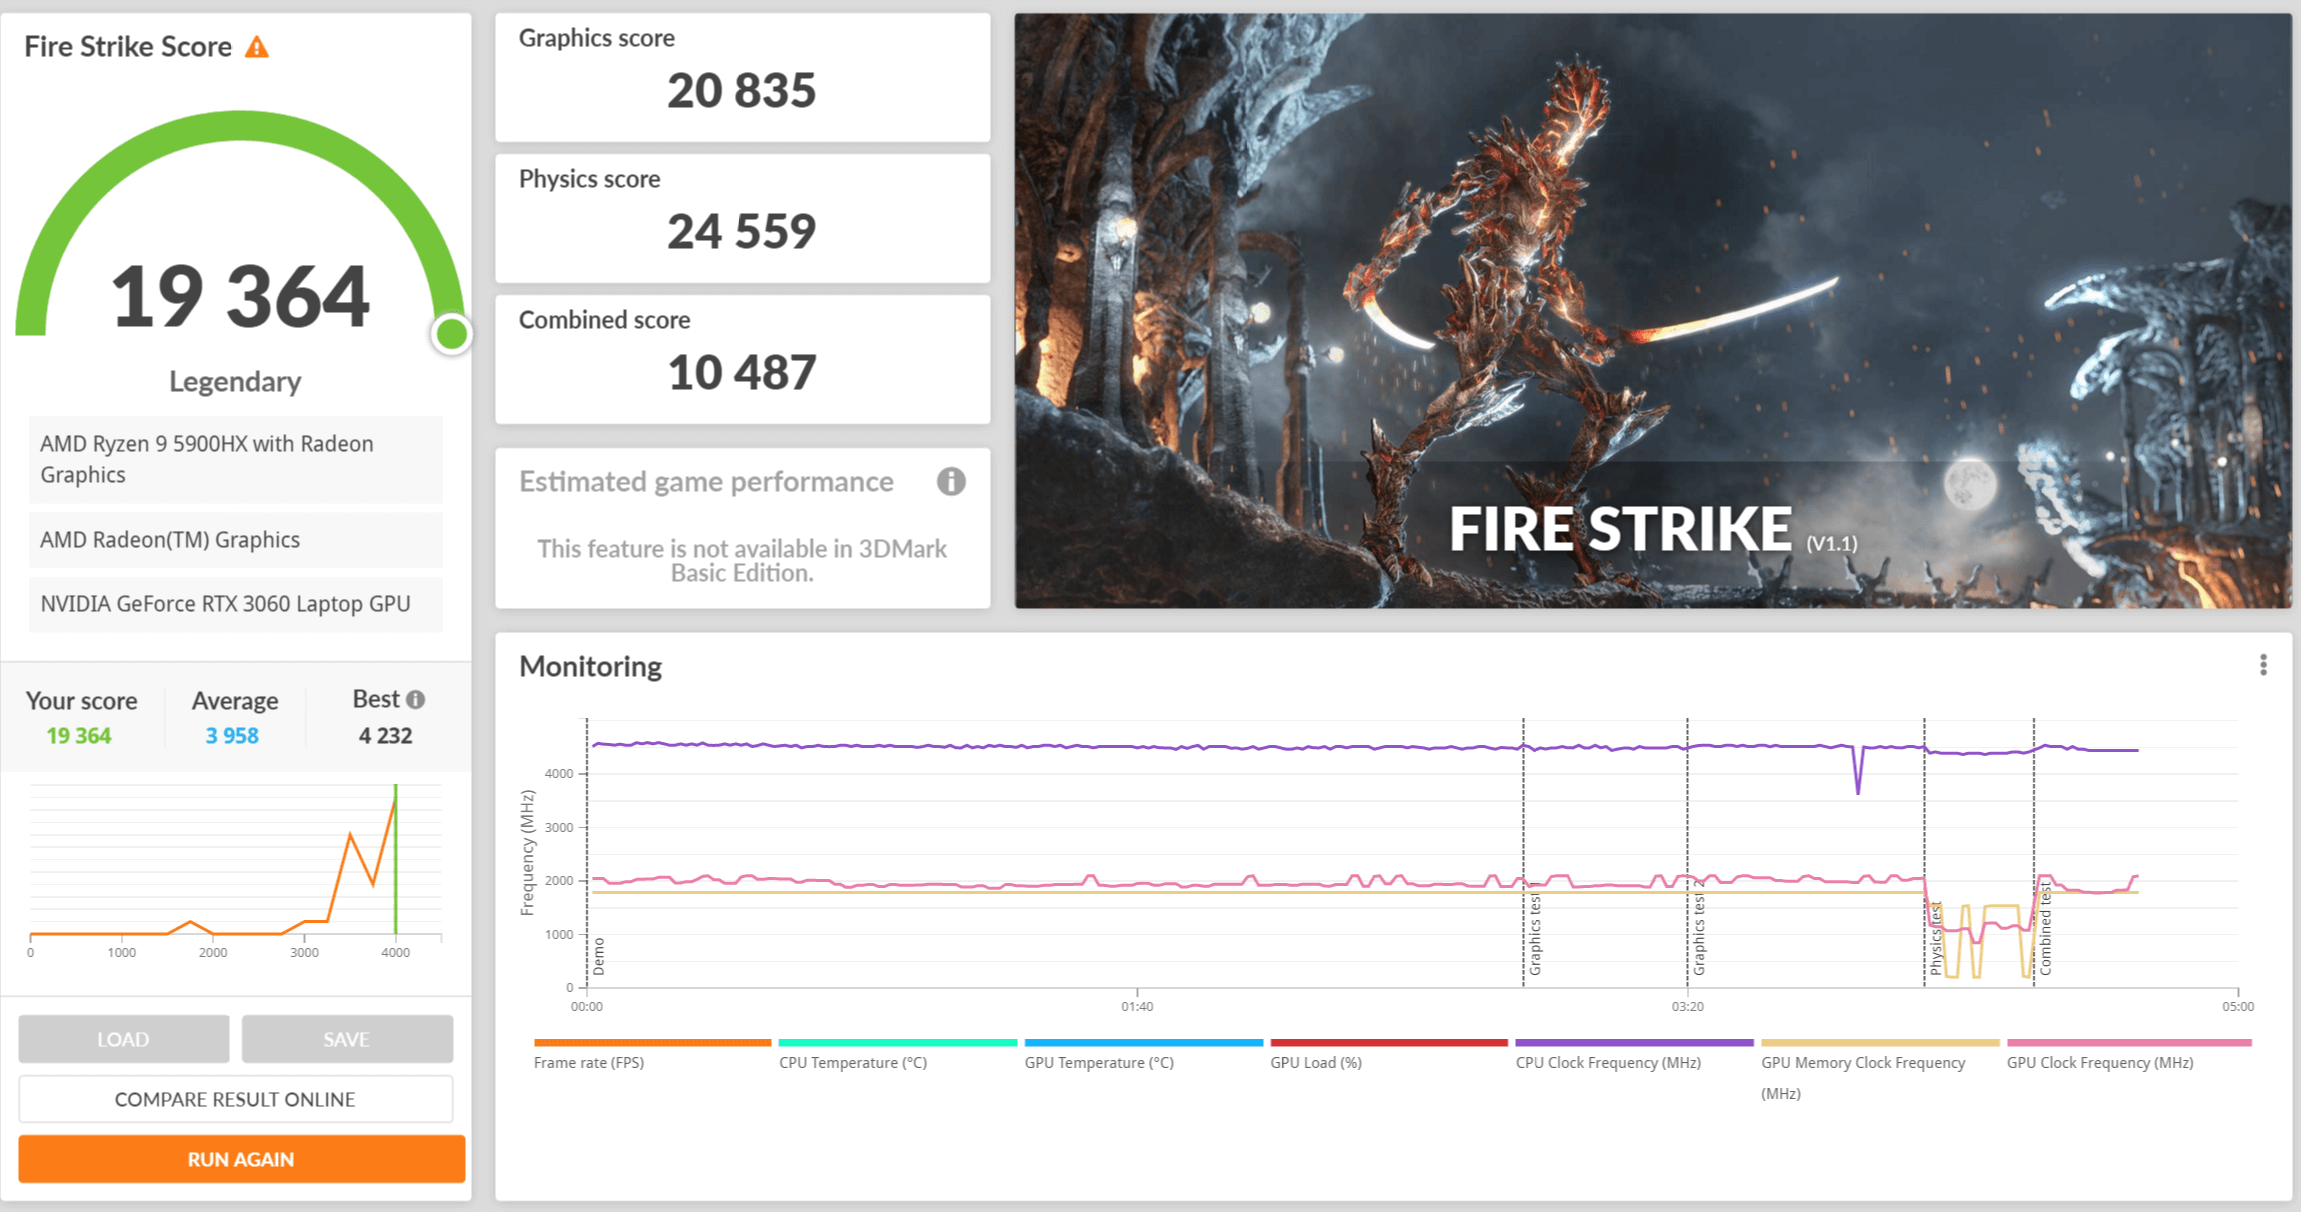The image size is (2301, 1212).
Task: Click the LOAD button
Action: tap(123, 1039)
